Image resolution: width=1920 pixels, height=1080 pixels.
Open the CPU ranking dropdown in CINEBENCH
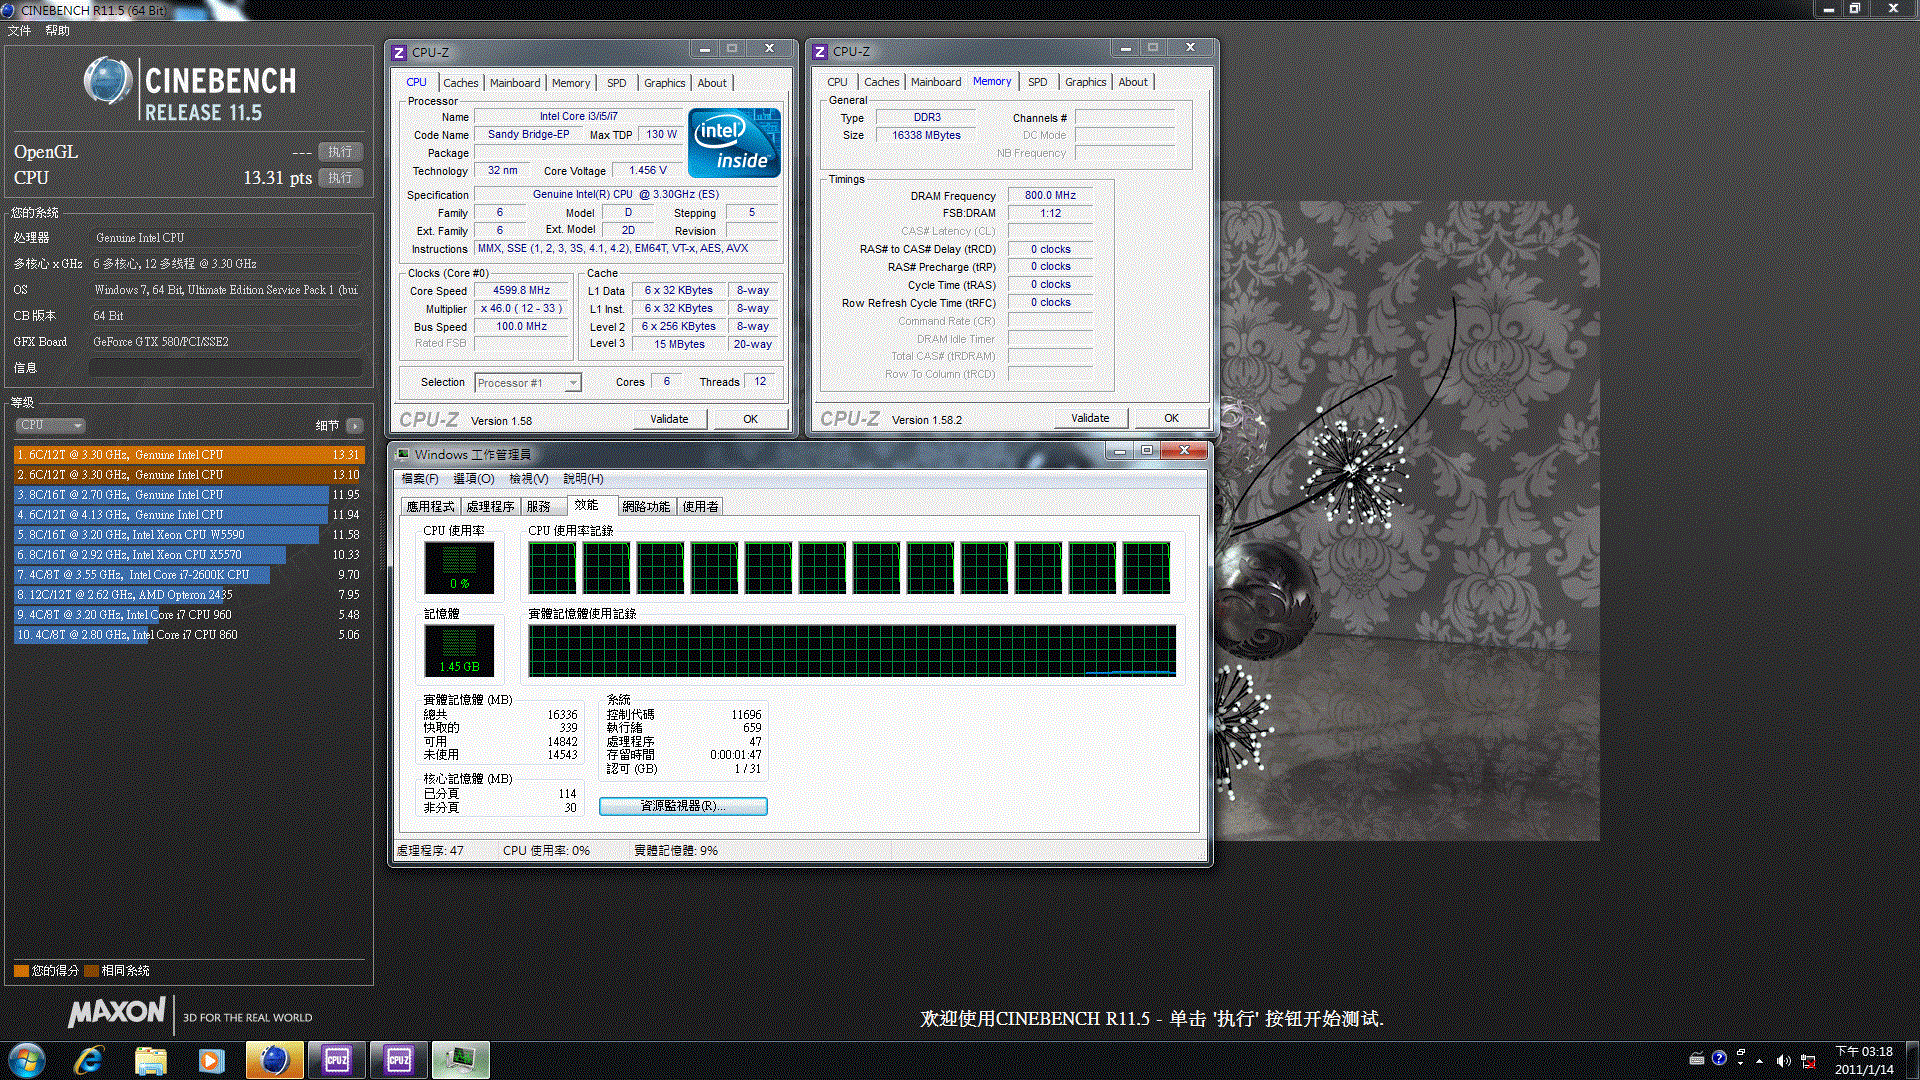[x=50, y=425]
